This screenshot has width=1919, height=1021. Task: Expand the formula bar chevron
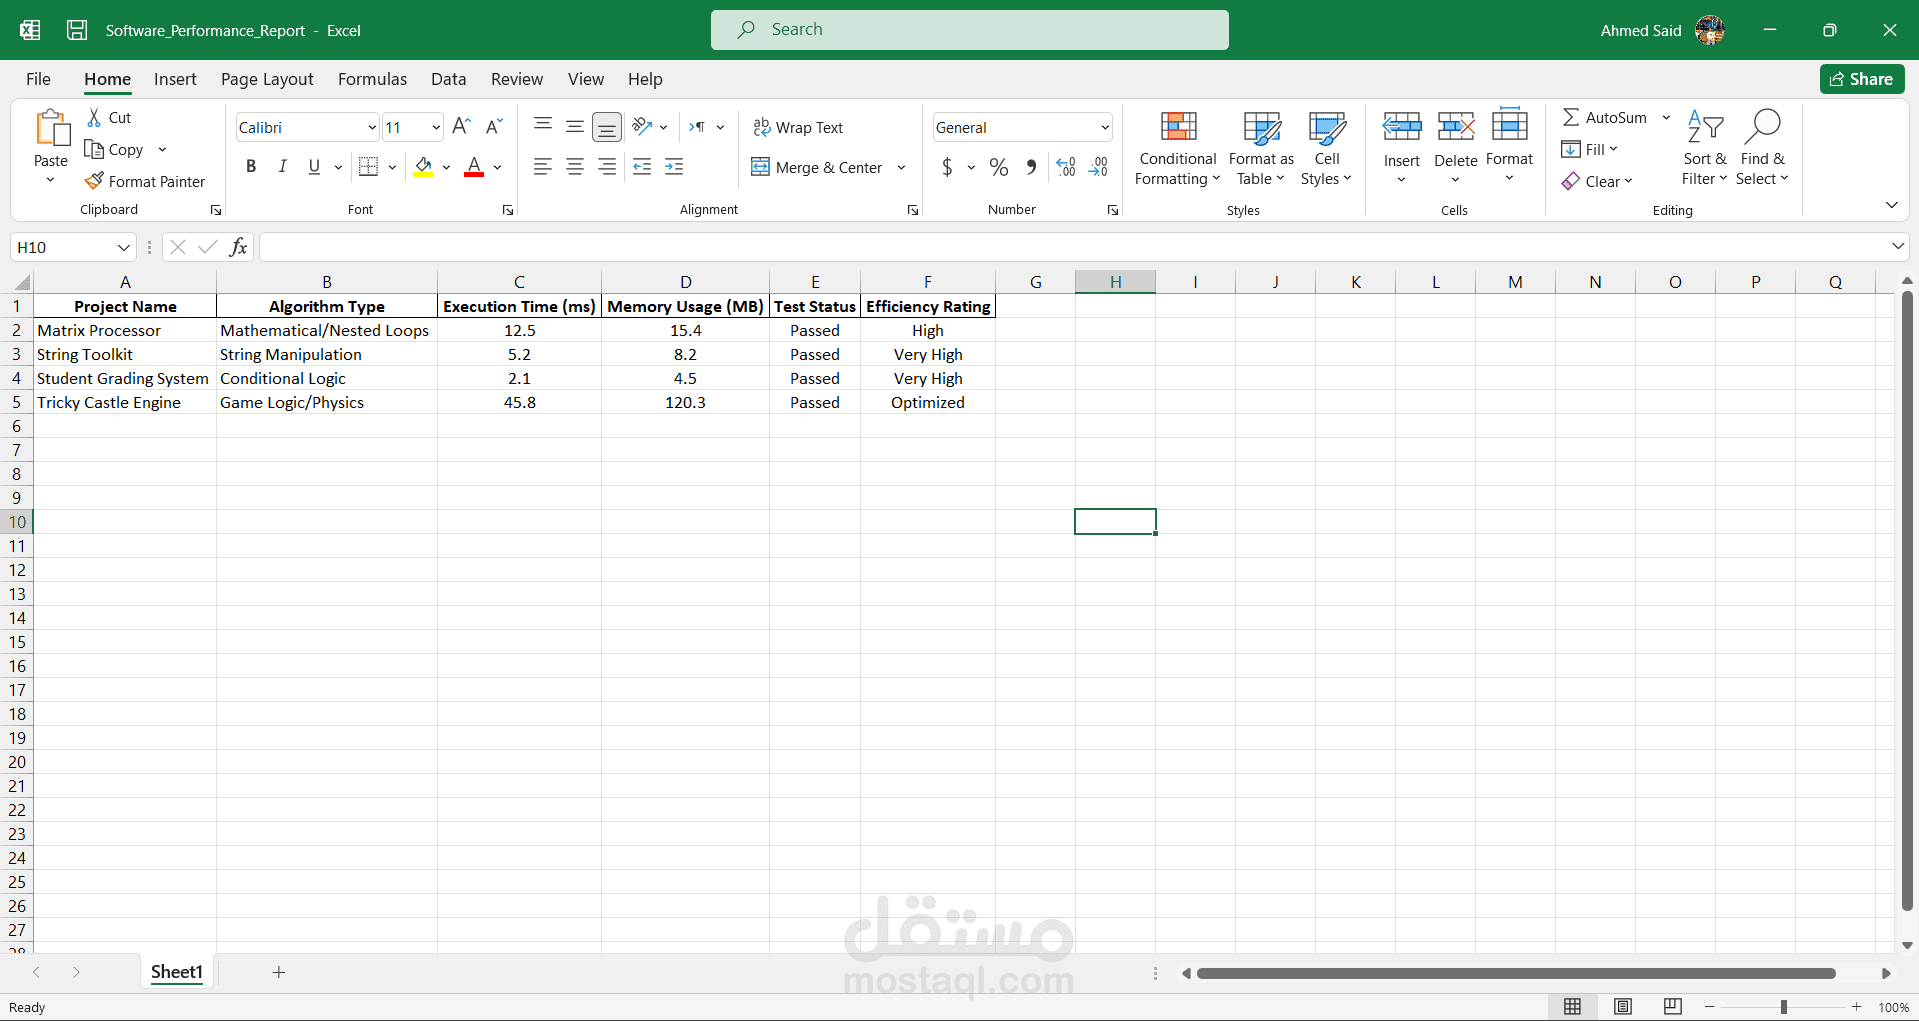[x=1897, y=246]
